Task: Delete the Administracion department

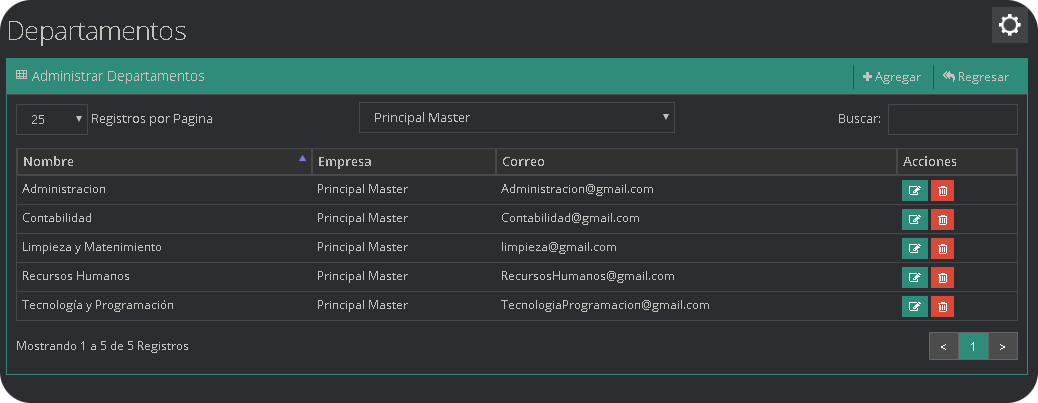Action: point(942,190)
